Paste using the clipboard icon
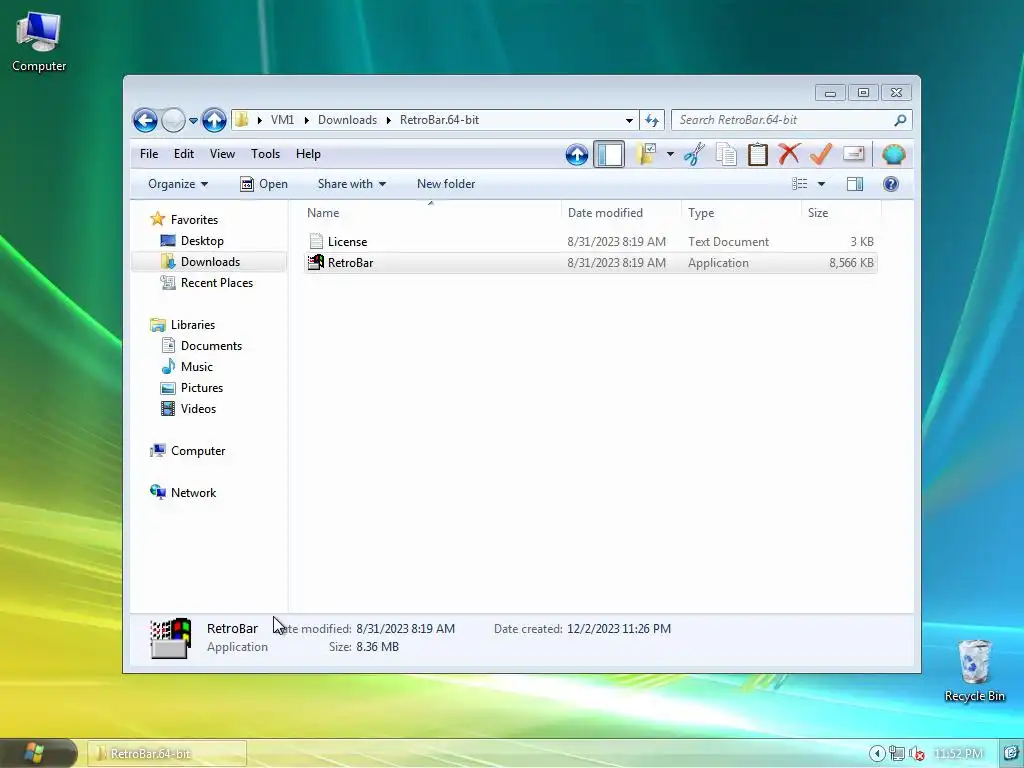Viewport: 1024px width, 768px height. pos(758,155)
